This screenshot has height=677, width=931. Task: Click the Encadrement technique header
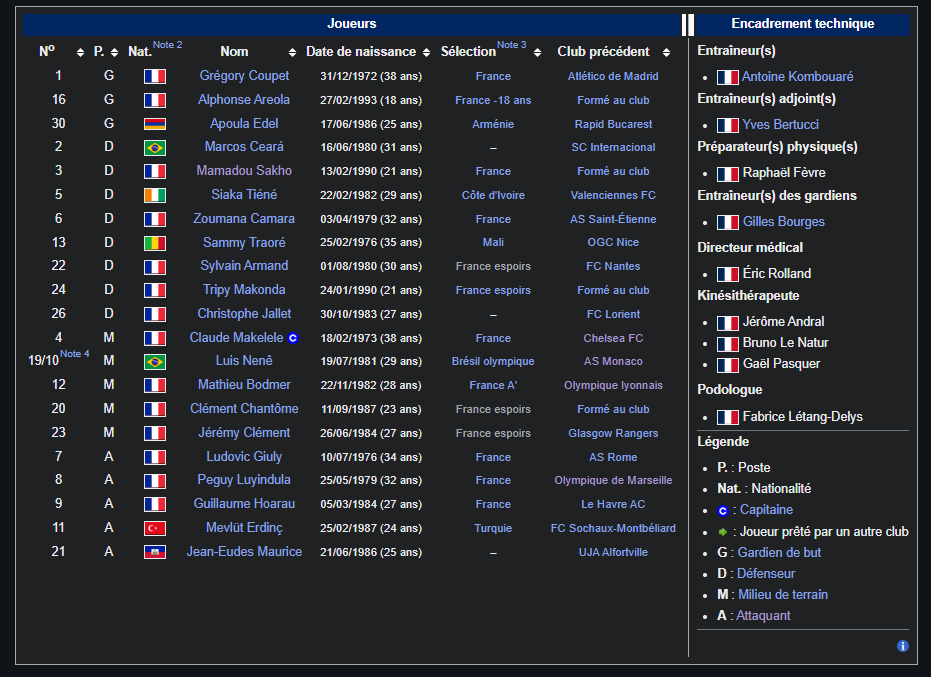coord(802,24)
